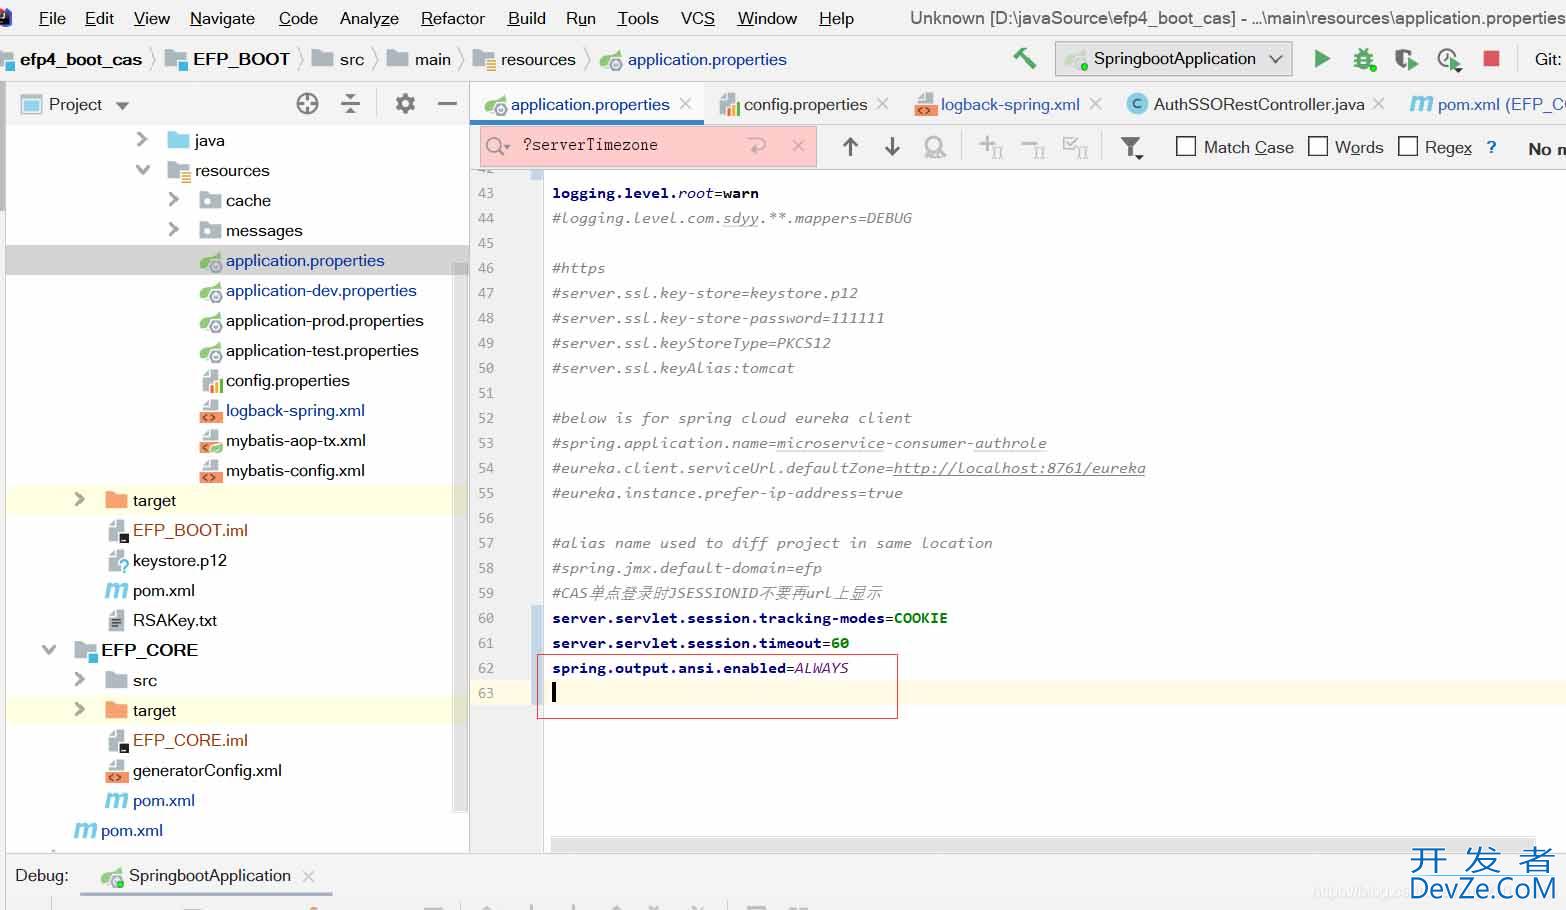This screenshot has height=910, width=1566.
Task: Click efp4_boot_cas breadcrumb
Action: click(x=81, y=59)
